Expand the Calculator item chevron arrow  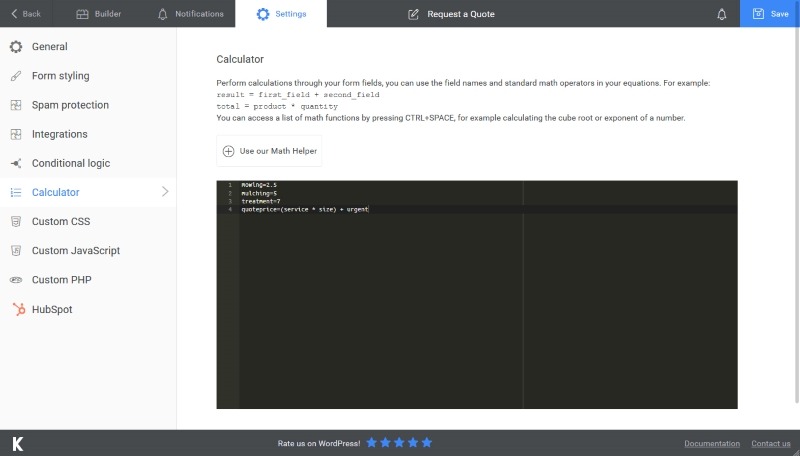pyautogui.click(x=165, y=192)
